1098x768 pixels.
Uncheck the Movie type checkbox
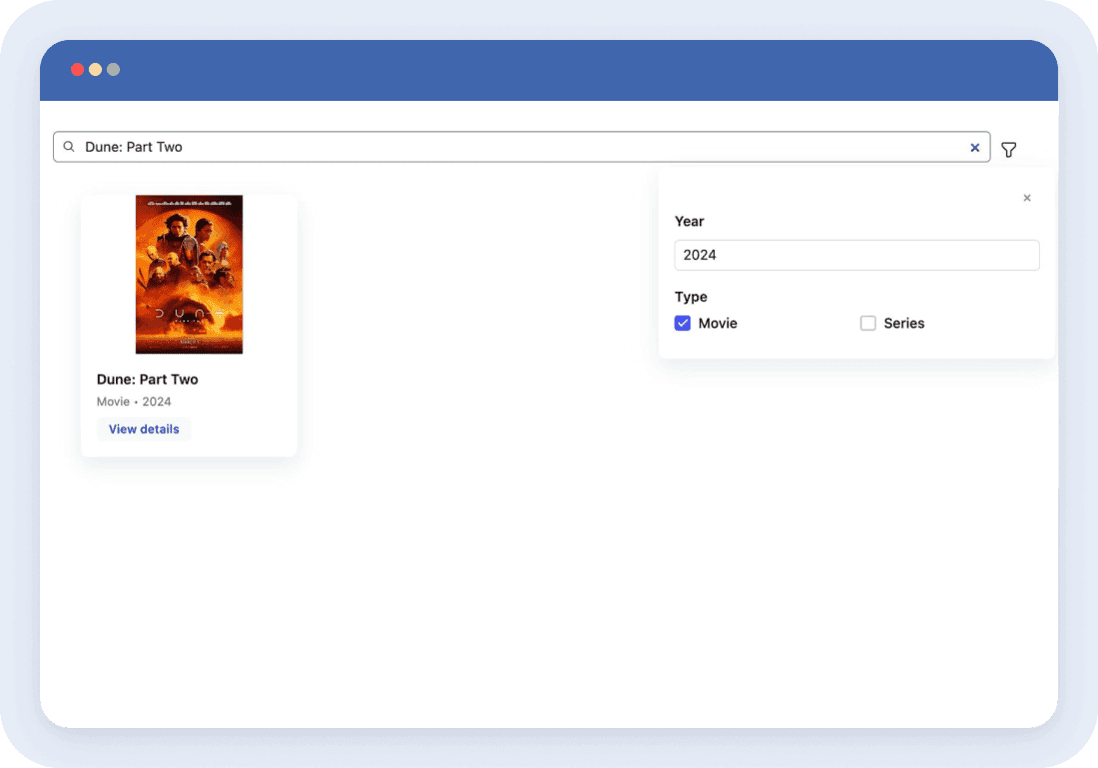(683, 323)
